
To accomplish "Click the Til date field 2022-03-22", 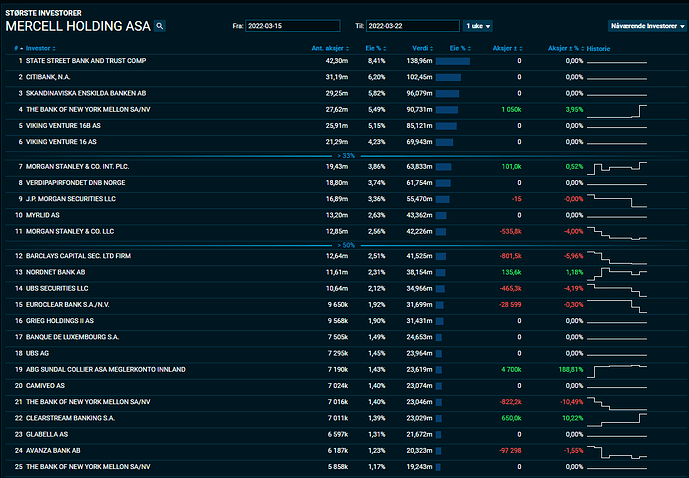I will [413, 26].
